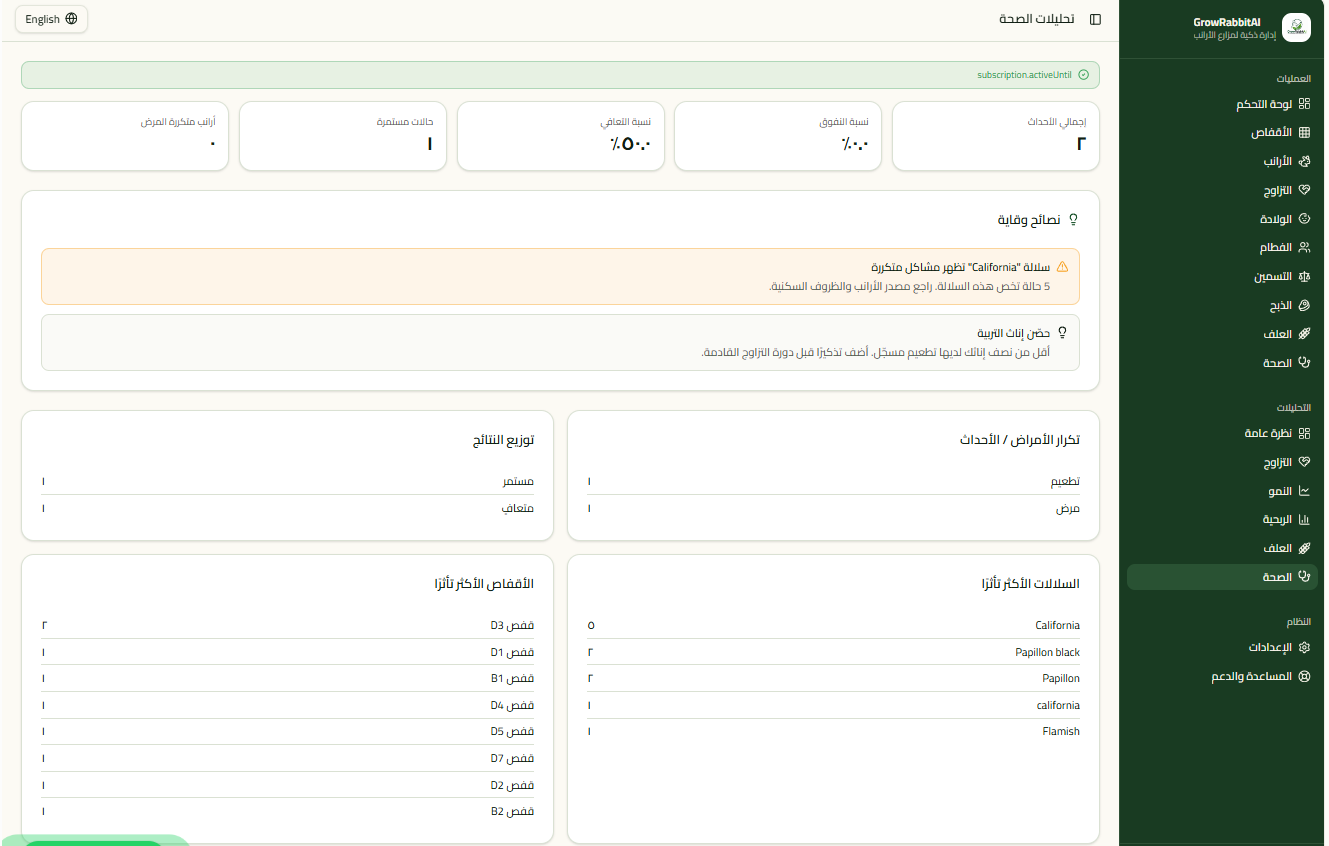1329x846 pixels.
Task: Click the السلالات الأكثر تأثرًا card heading
Action: pos(1031,584)
